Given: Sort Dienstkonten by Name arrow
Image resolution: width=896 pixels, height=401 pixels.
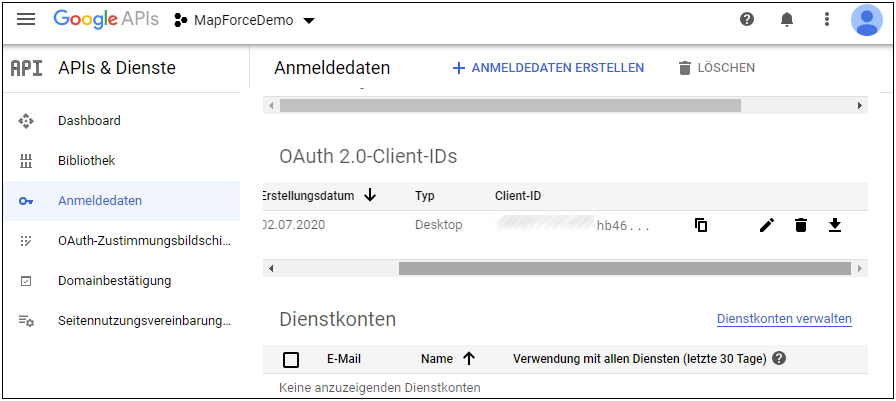Looking at the screenshot, I should click(468, 358).
